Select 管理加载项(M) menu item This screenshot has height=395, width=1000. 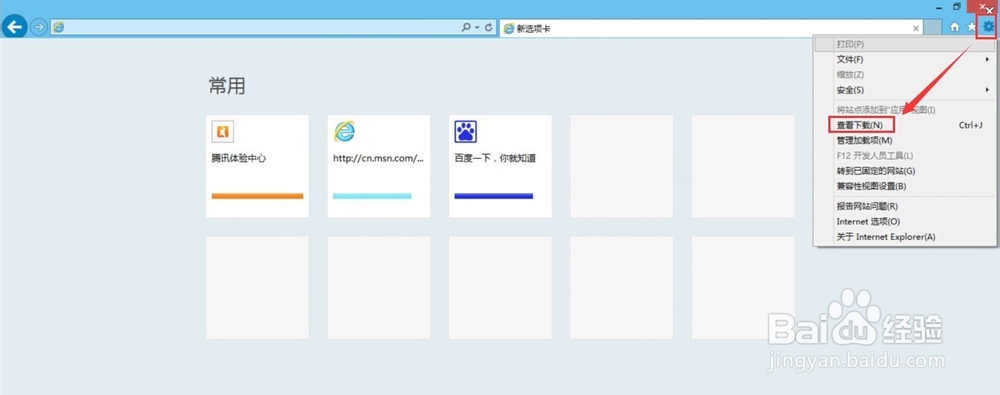pyautogui.click(x=906, y=140)
